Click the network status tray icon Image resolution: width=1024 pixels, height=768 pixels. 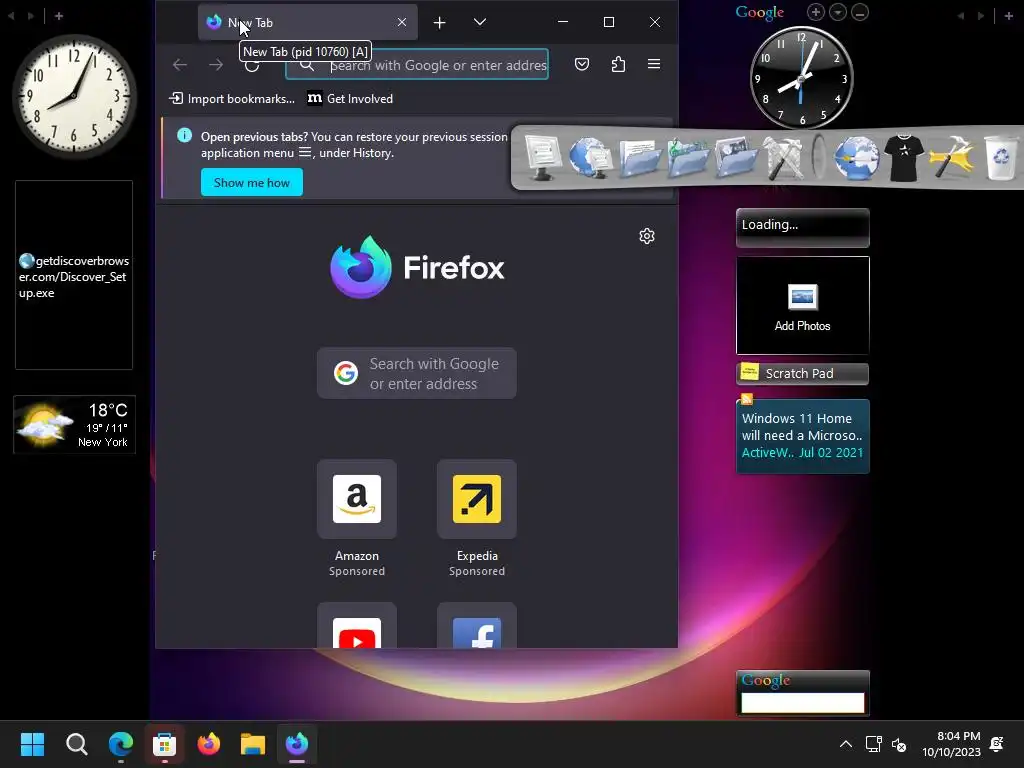[x=873, y=744]
